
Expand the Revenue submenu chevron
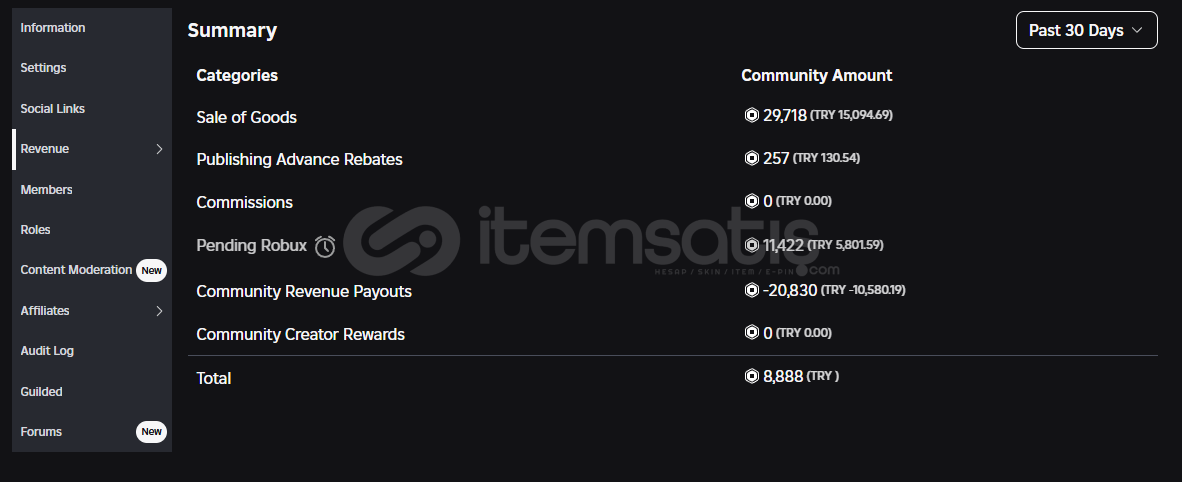click(x=159, y=149)
